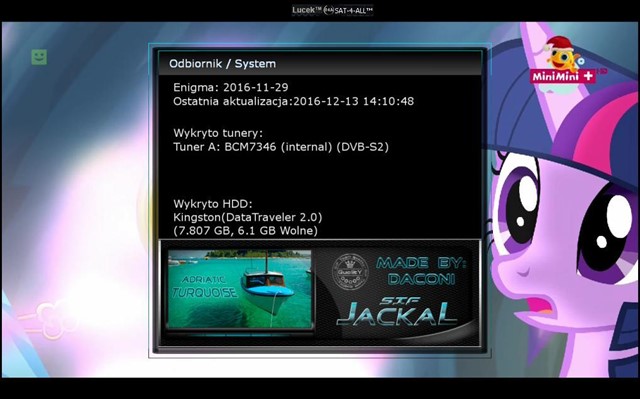Select the Ostatnia aktualizacja date line

tap(293, 101)
